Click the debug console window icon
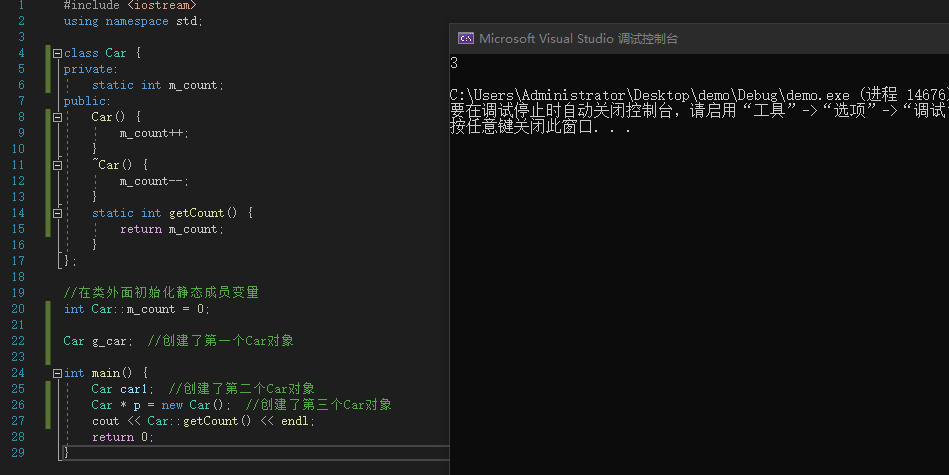 [465, 39]
